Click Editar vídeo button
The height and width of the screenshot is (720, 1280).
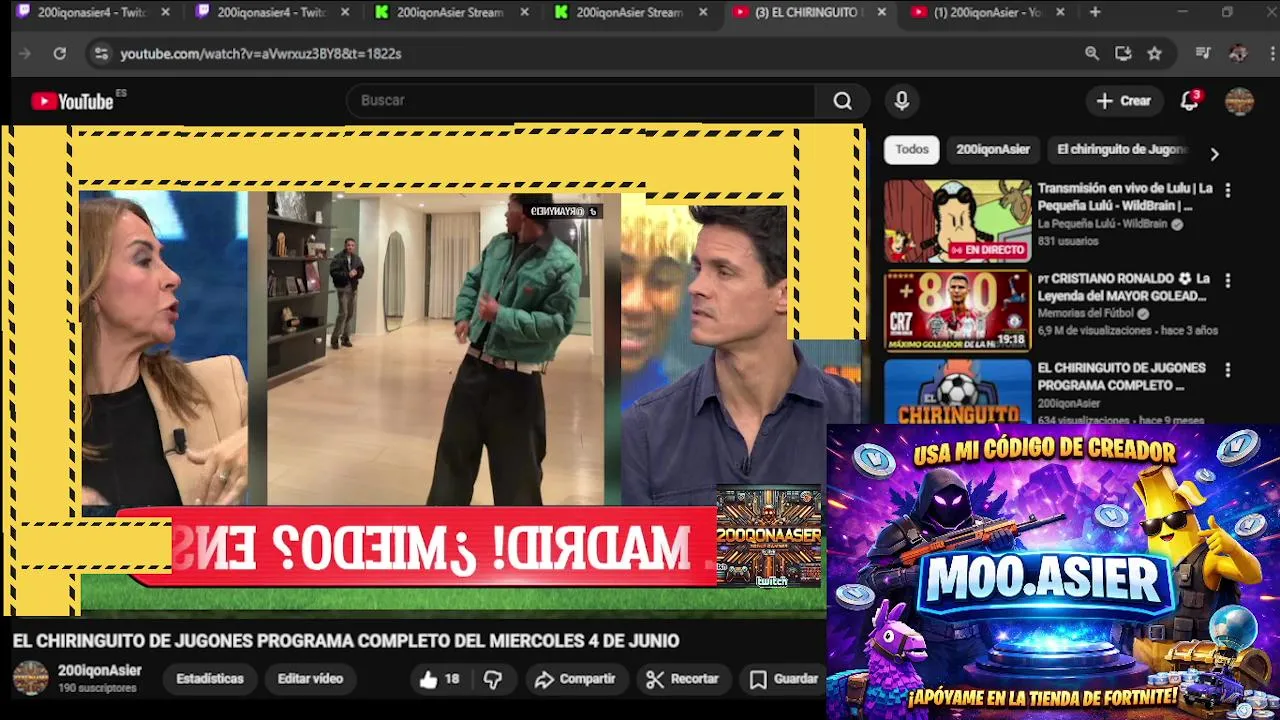coord(310,679)
